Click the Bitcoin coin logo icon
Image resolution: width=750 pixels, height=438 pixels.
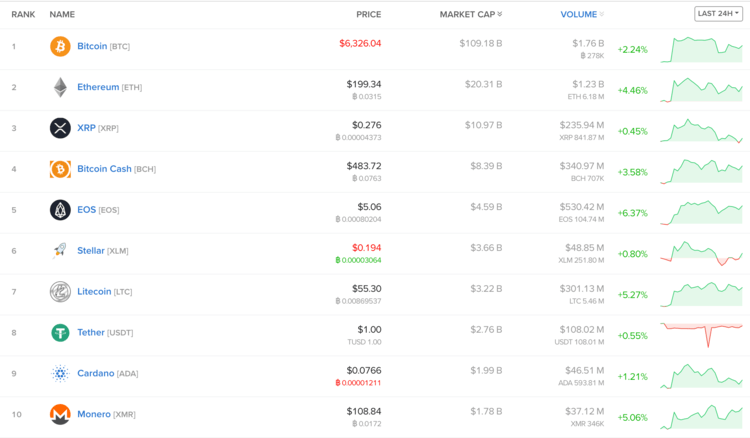click(60, 46)
